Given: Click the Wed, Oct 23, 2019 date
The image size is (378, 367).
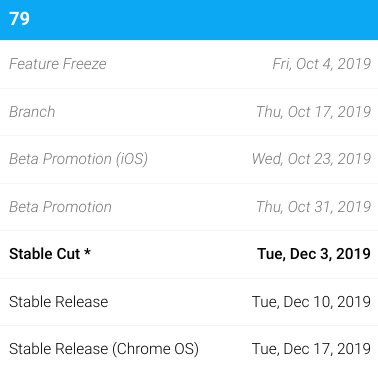Looking at the screenshot, I should tap(311, 159).
